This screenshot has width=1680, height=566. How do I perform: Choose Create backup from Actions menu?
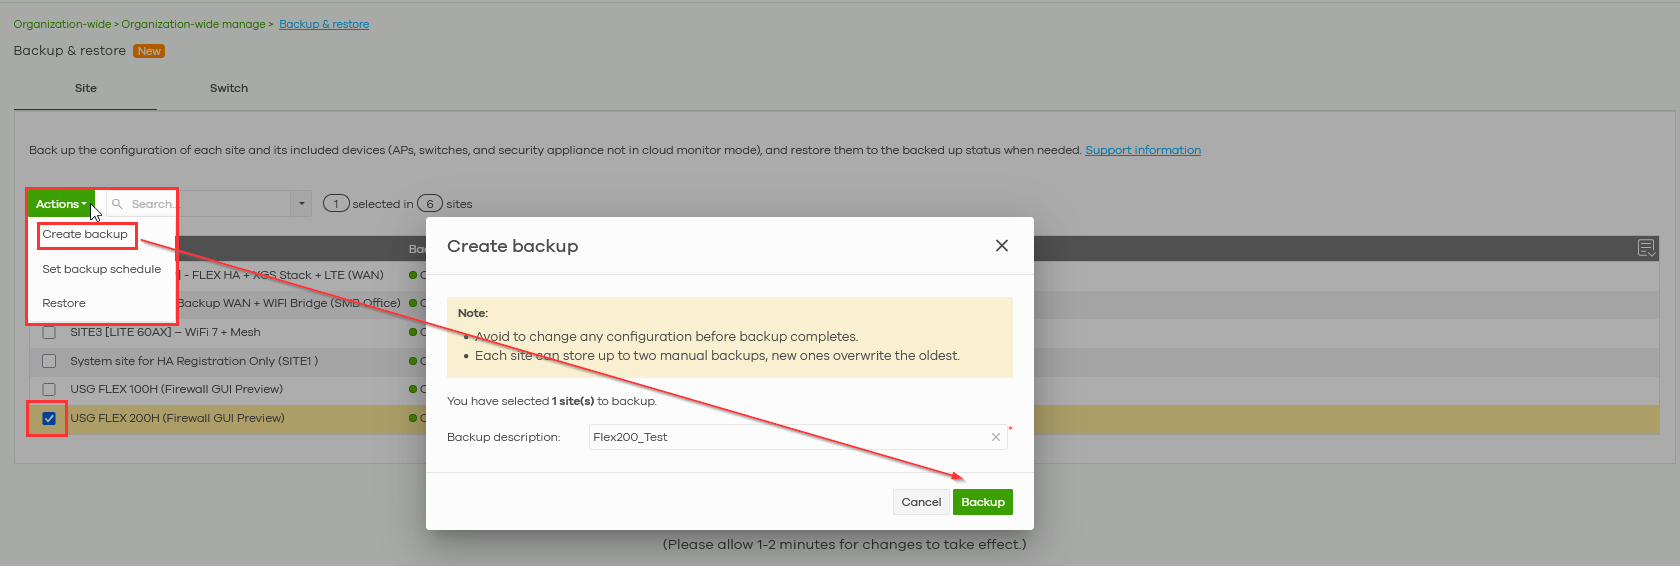click(x=85, y=234)
